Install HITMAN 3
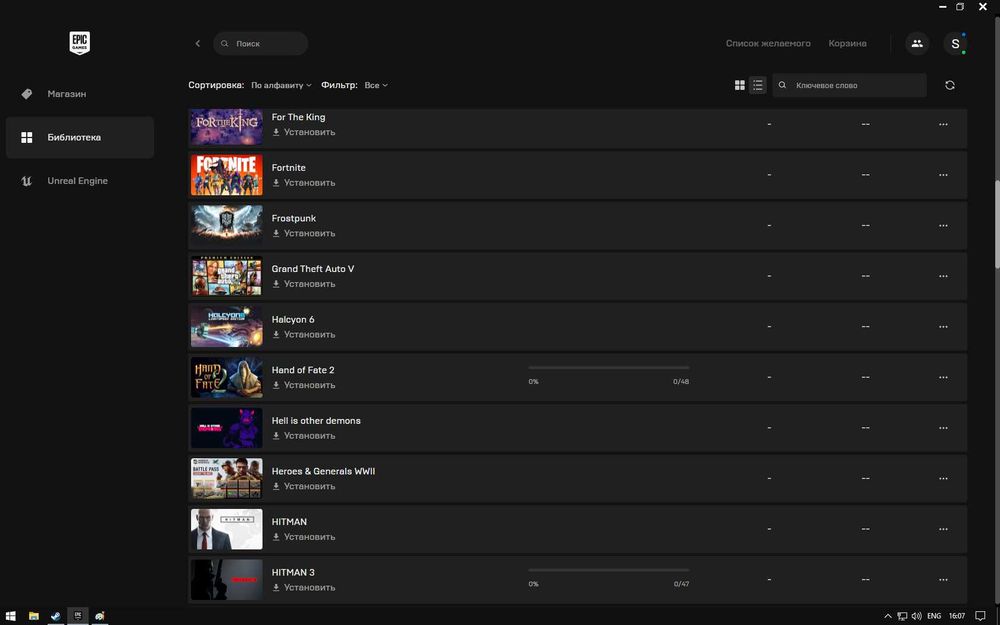 pyautogui.click(x=304, y=587)
